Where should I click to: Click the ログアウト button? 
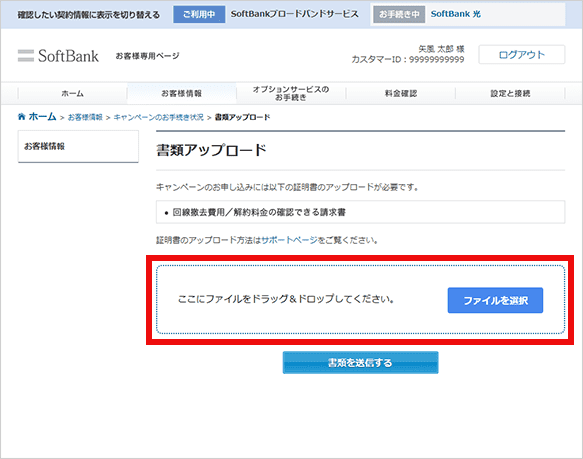click(522, 55)
